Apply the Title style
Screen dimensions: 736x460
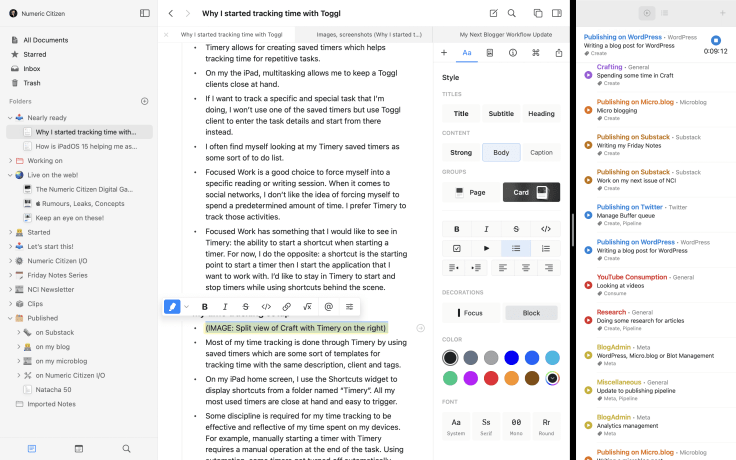pos(461,114)
